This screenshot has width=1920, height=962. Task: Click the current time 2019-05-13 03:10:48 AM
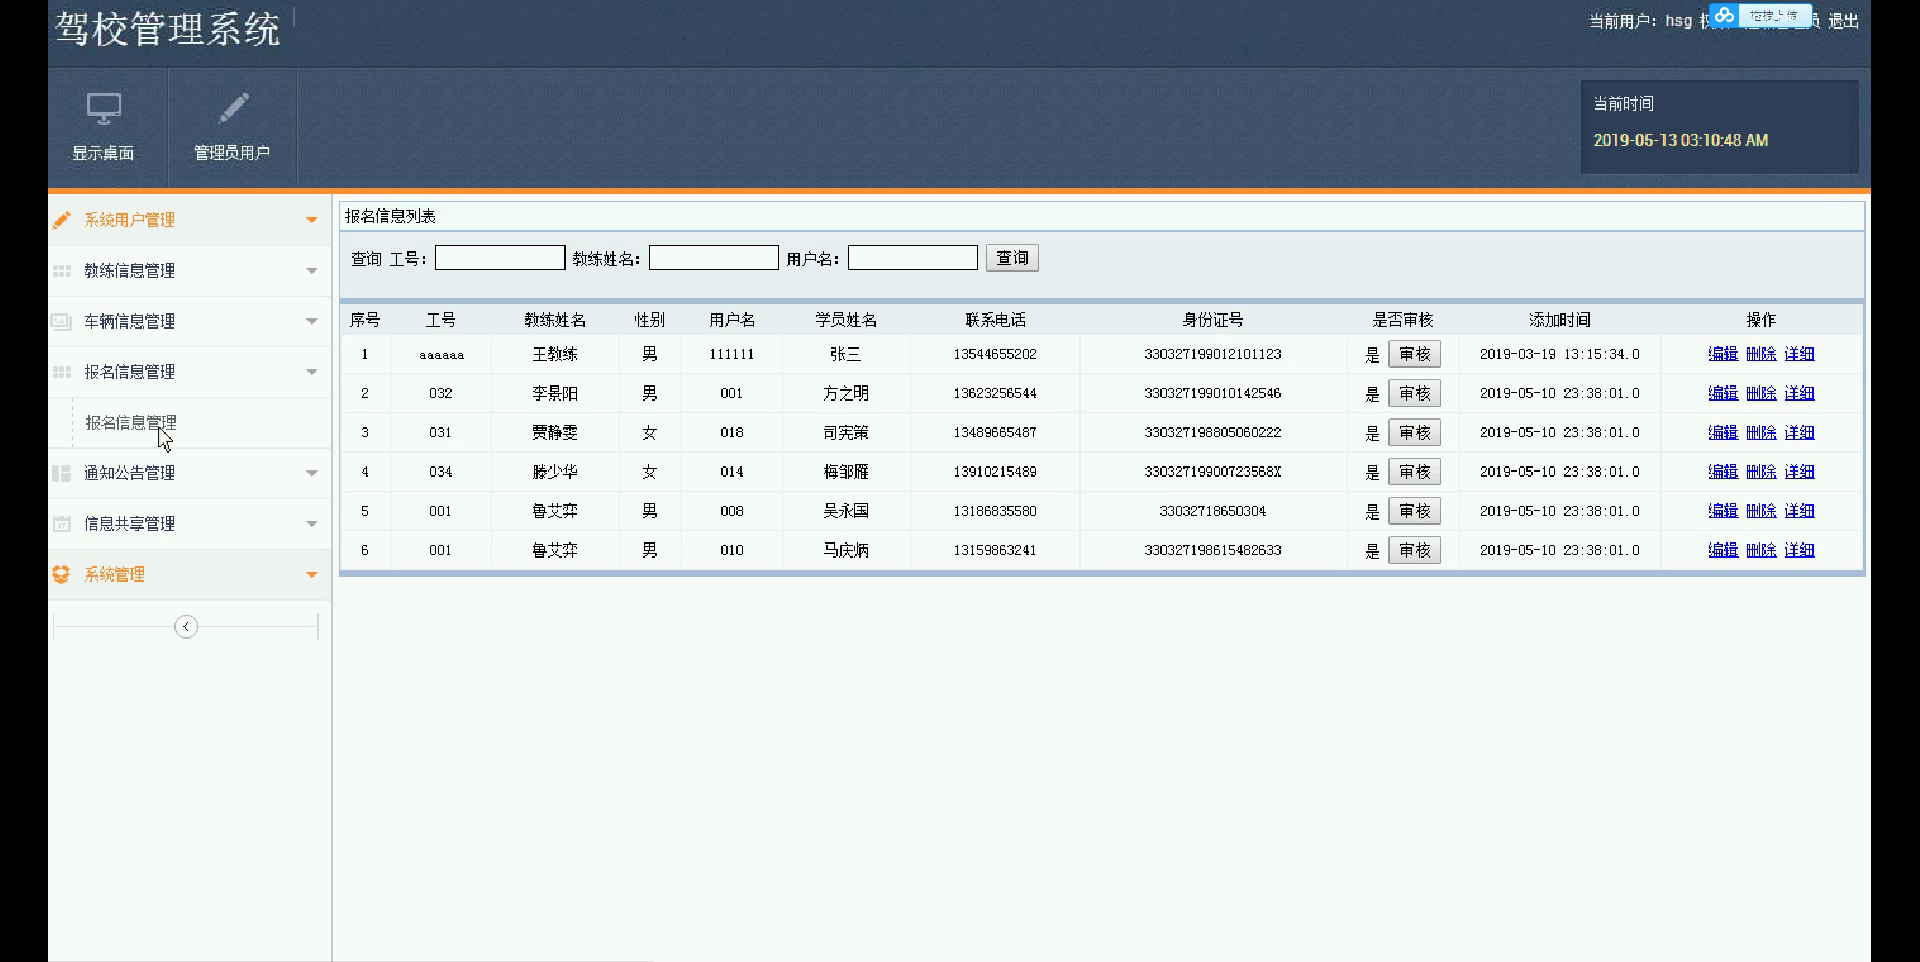(1681, 140)
